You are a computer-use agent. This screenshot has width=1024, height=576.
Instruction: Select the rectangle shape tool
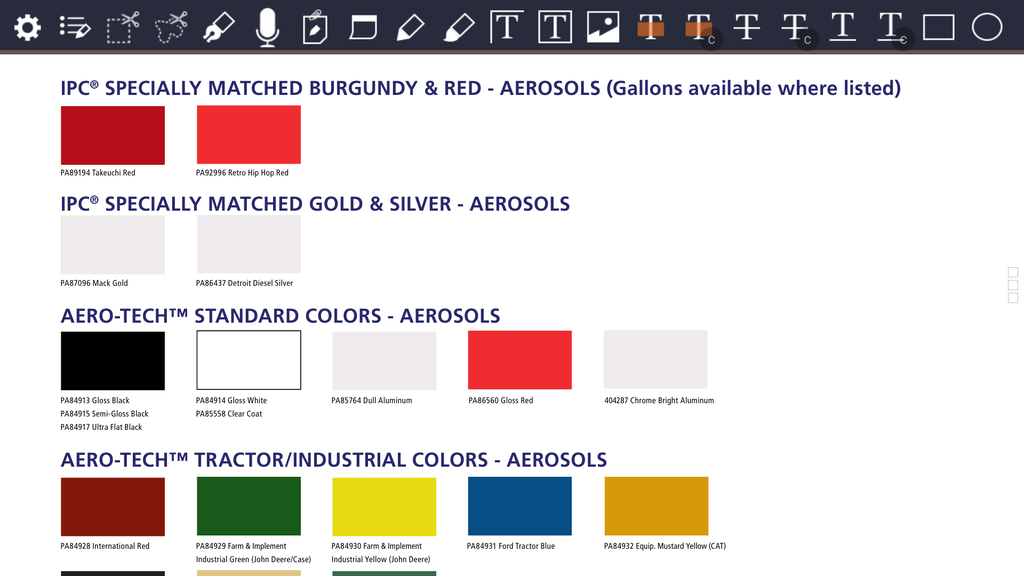point(938,27)
